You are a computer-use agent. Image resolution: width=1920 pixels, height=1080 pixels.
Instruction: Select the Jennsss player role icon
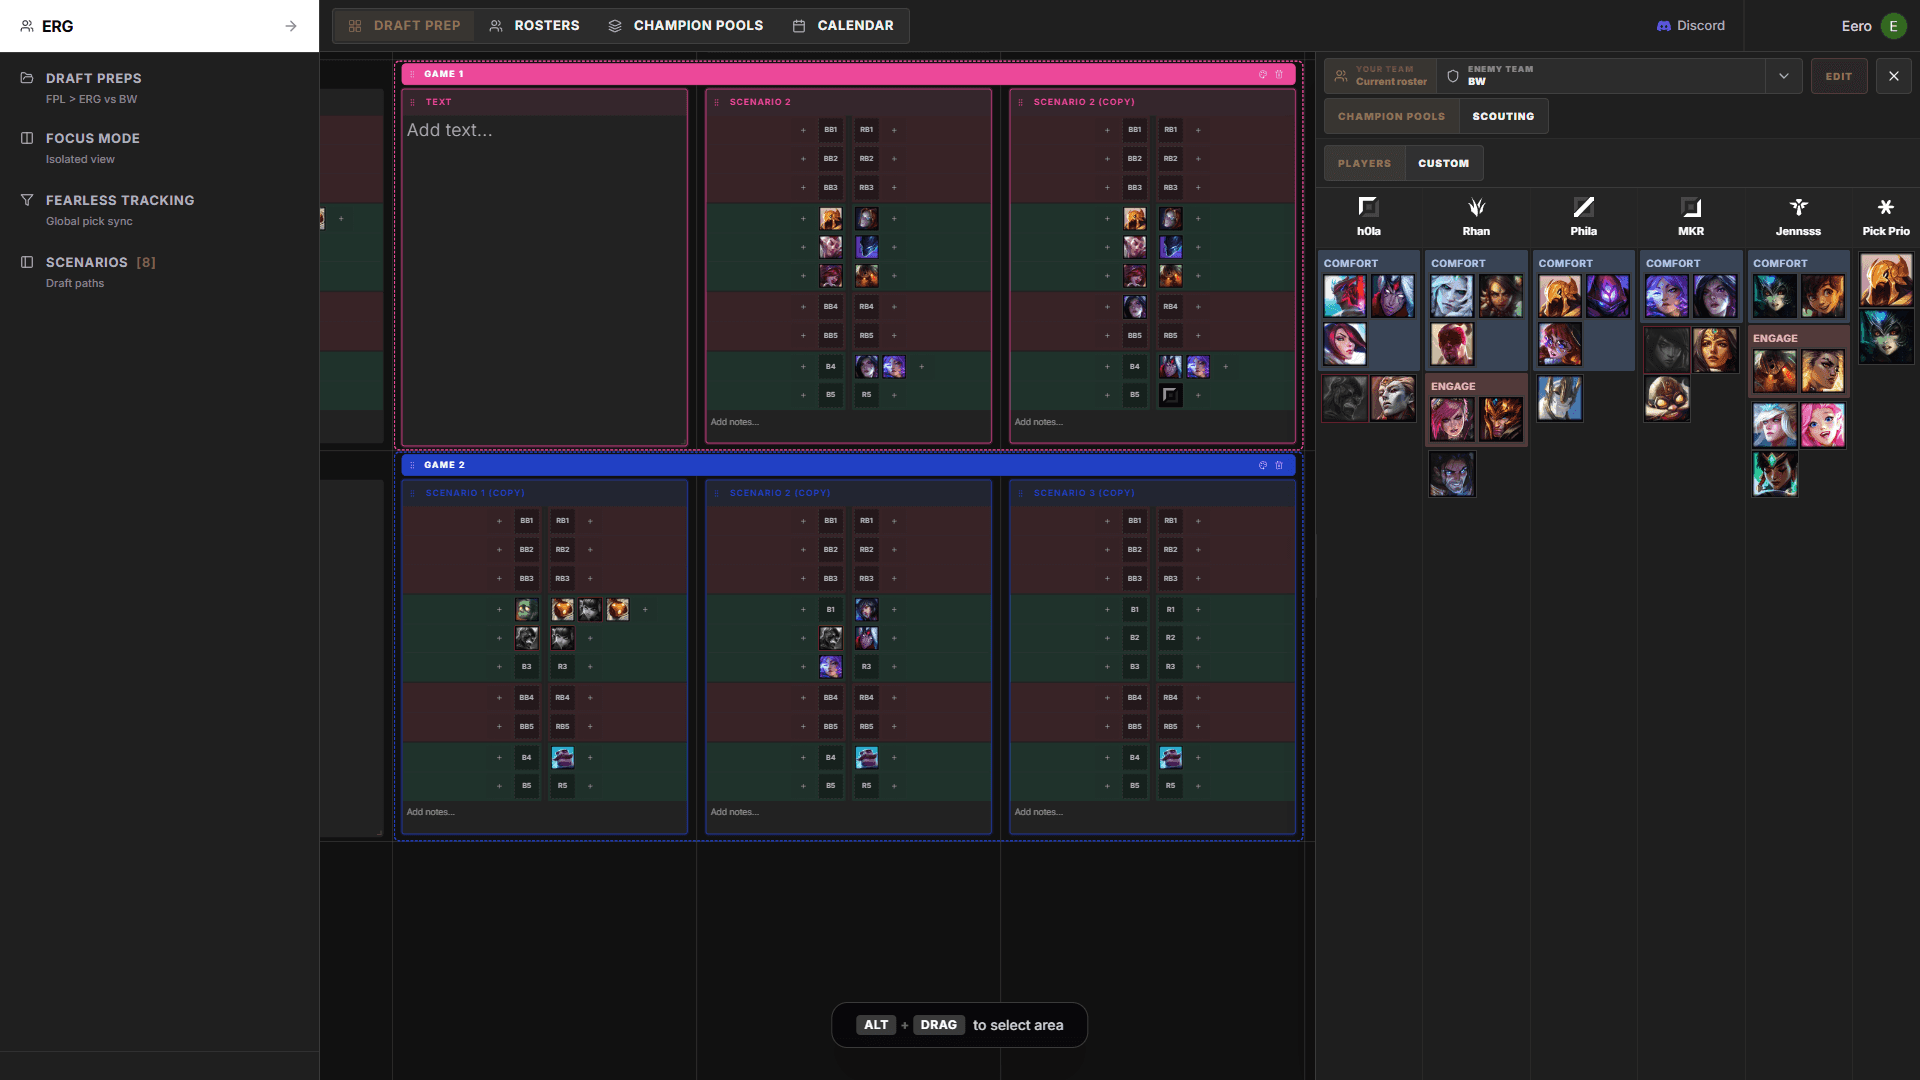(1798, 207)
